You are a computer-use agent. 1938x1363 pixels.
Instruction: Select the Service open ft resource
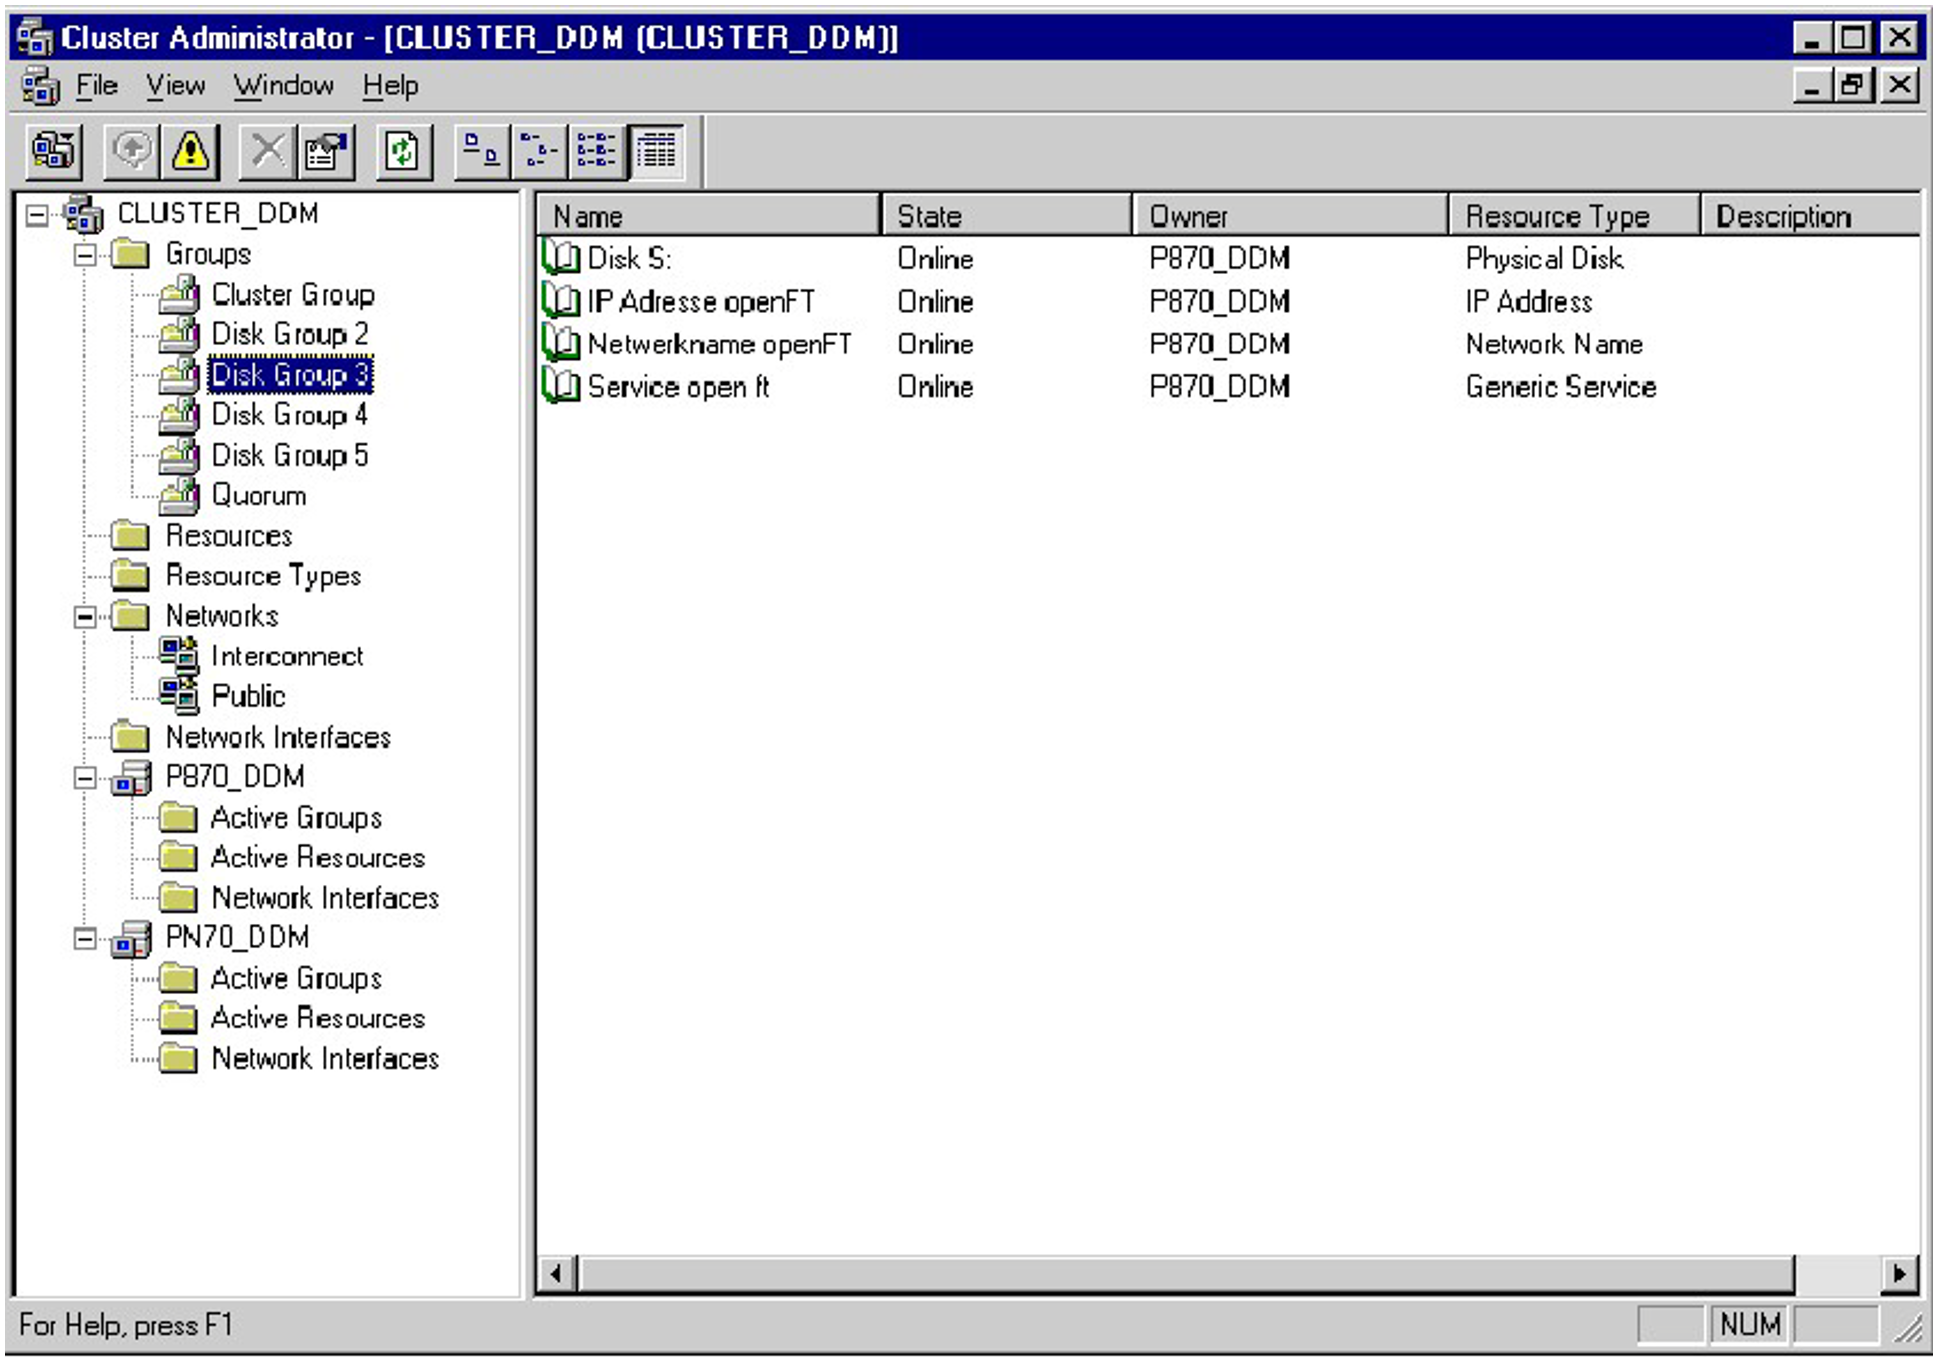678,387
